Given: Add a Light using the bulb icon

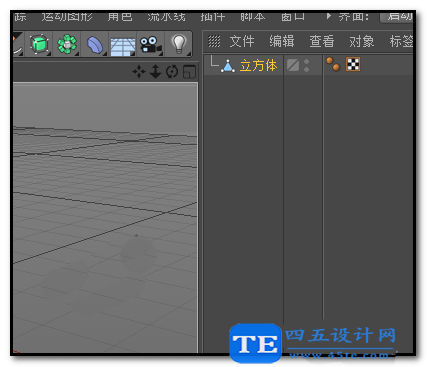Looking at the screenshot, I should click(x=179, y=44).
